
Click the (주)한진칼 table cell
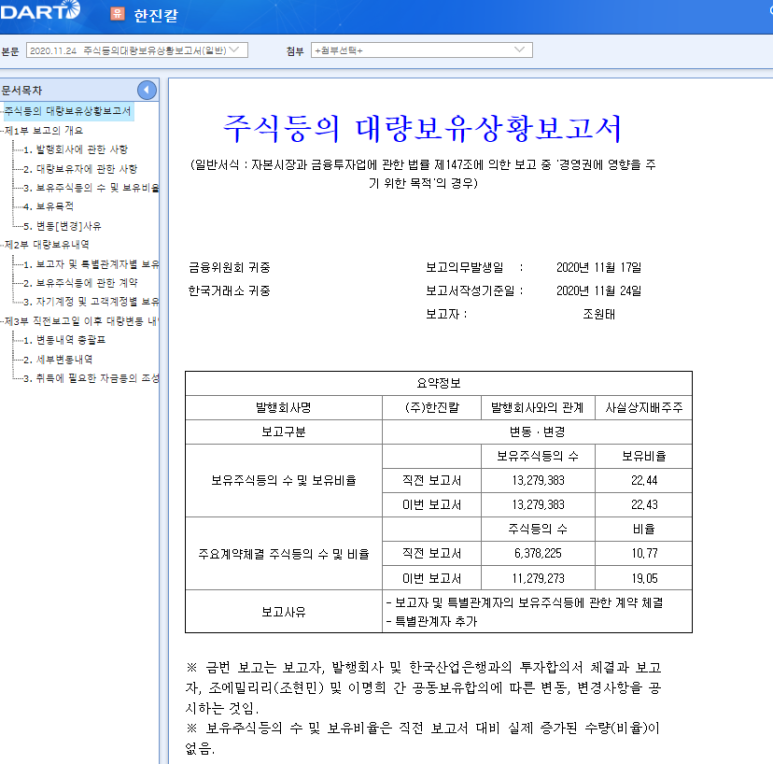click(432, 408)
